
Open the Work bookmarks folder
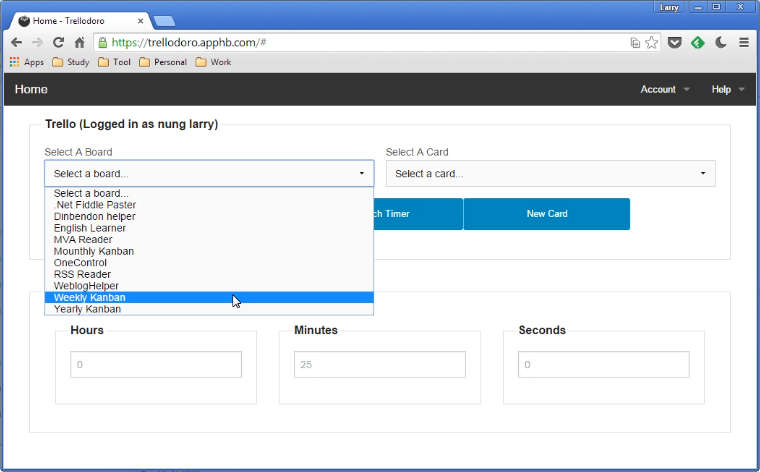point(213,62)
